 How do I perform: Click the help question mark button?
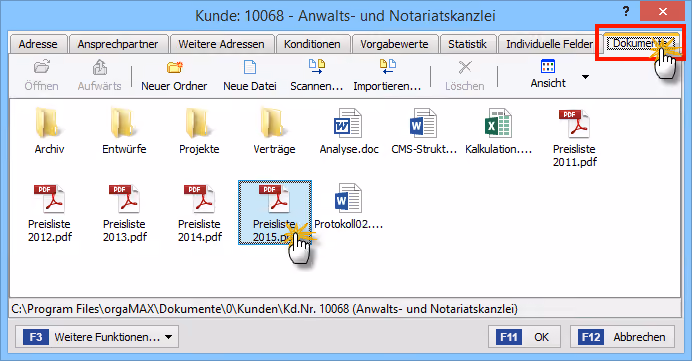pyautogui.click(x=626, y=11)
